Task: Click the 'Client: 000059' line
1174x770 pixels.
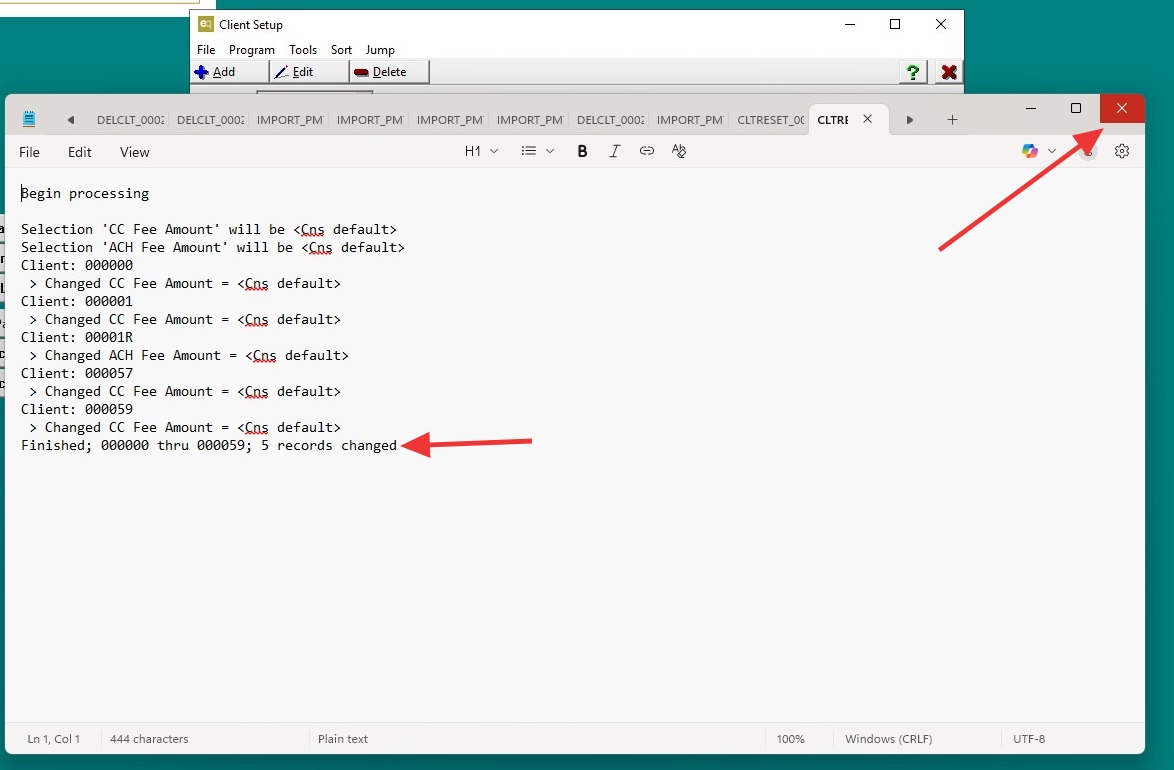Action: tap(77, 409)
